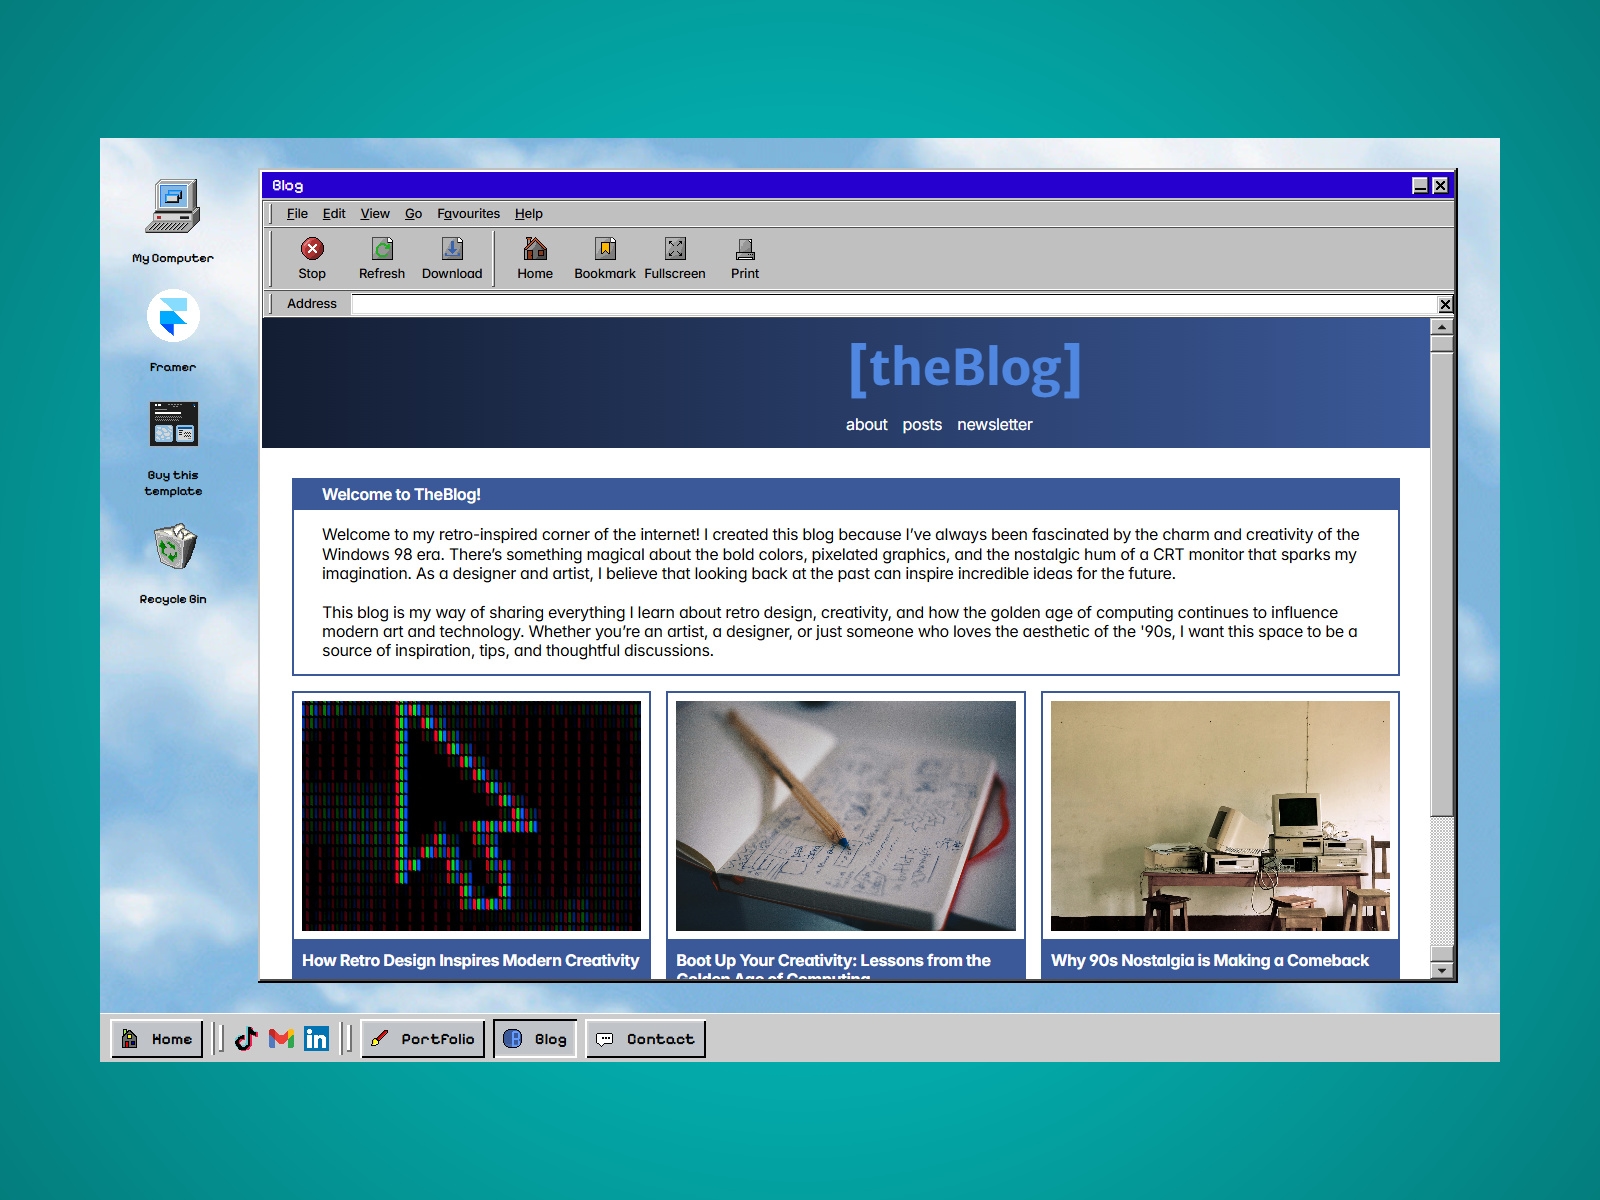The height and width of the screenshot is (1200, 1600).
Task: Open the Go menu
Action: [x=413, y=213]
